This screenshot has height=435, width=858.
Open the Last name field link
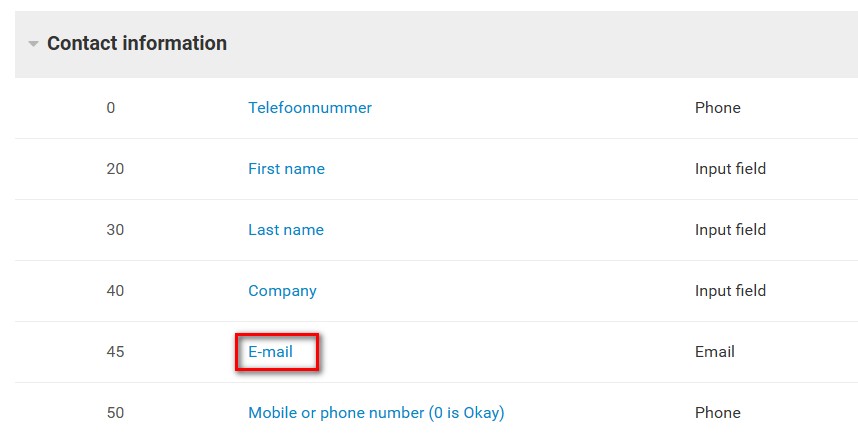(286, 230)
